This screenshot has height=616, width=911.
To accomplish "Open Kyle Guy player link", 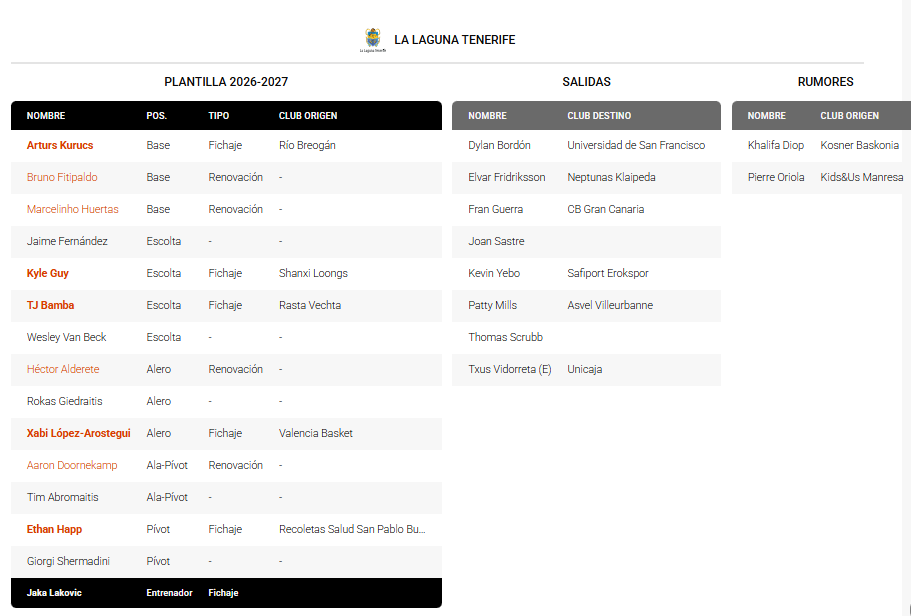I will pos(48,273).
